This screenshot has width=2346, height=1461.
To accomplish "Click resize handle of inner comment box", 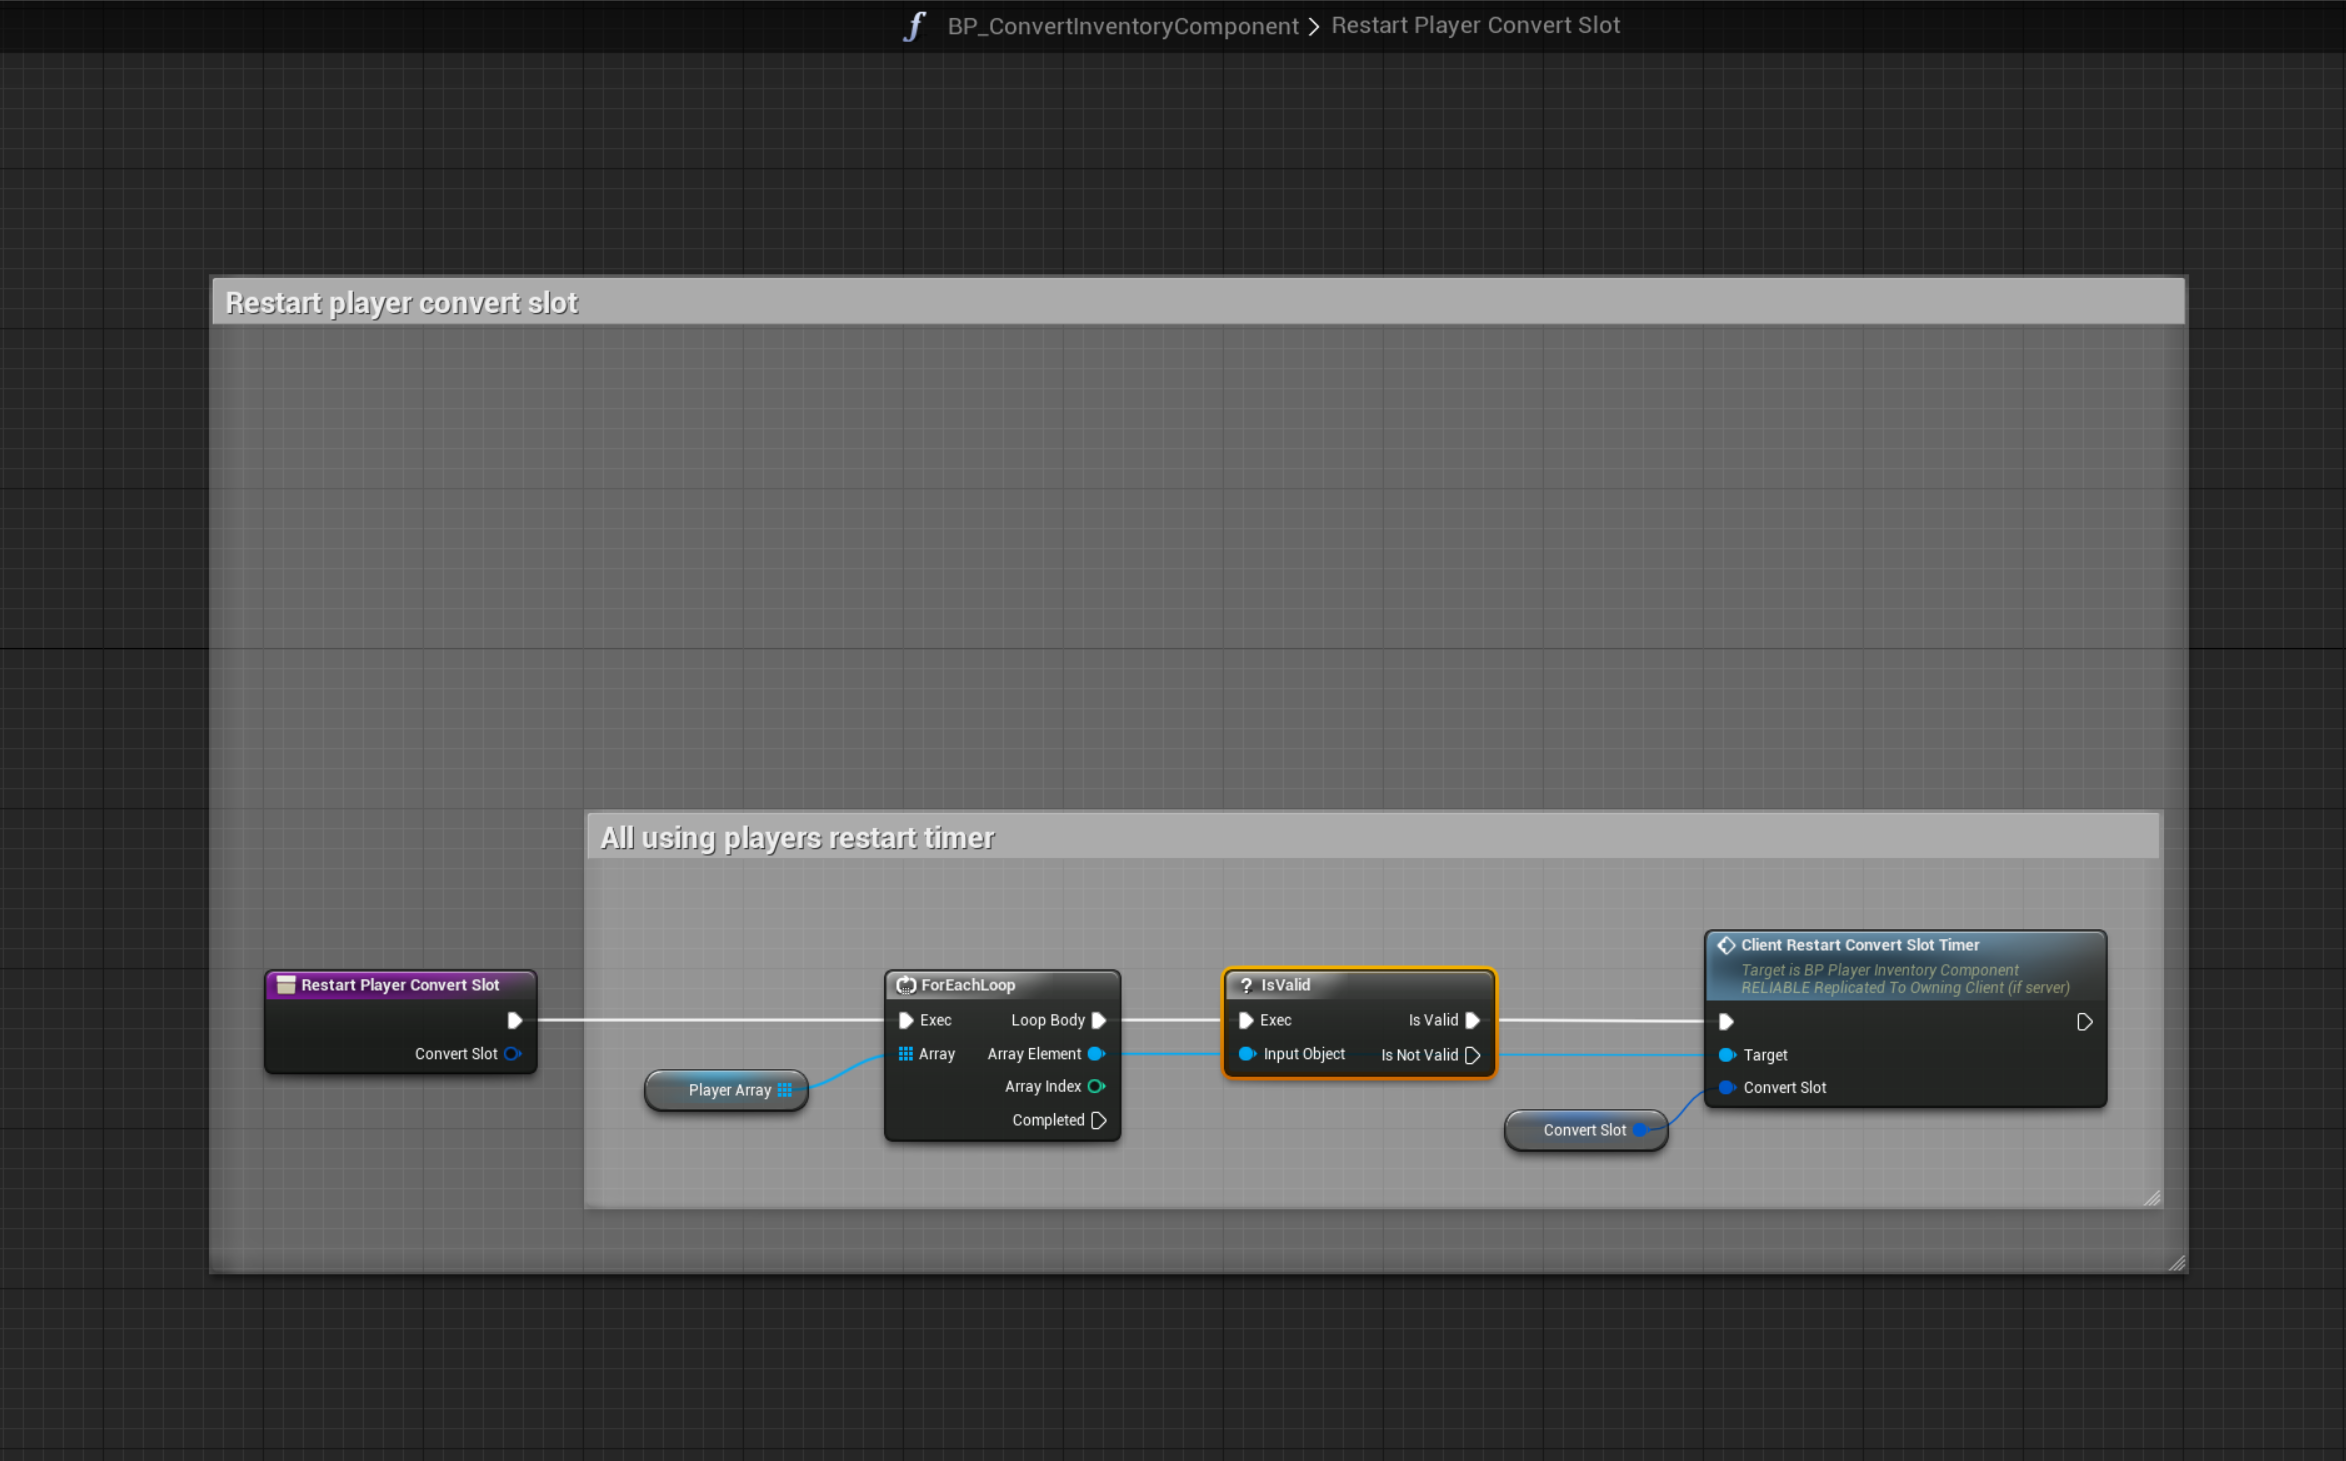I will pos(2152,1198).
